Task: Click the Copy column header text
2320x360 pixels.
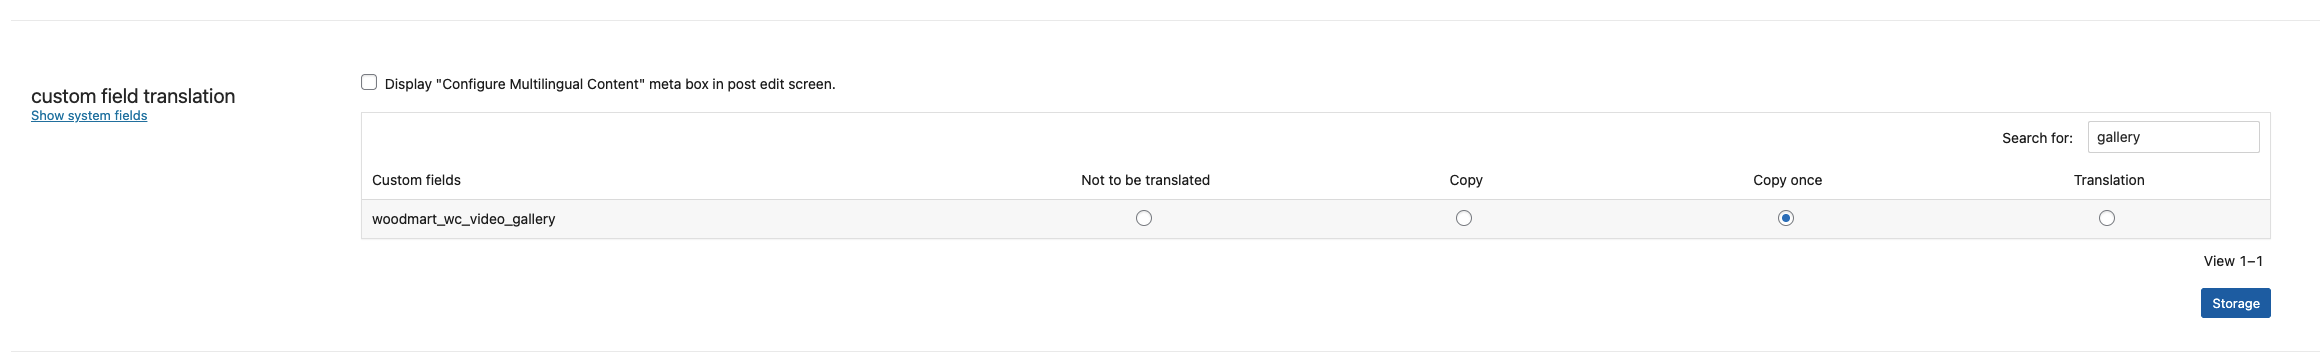Action: click(x=1465, y=180)
